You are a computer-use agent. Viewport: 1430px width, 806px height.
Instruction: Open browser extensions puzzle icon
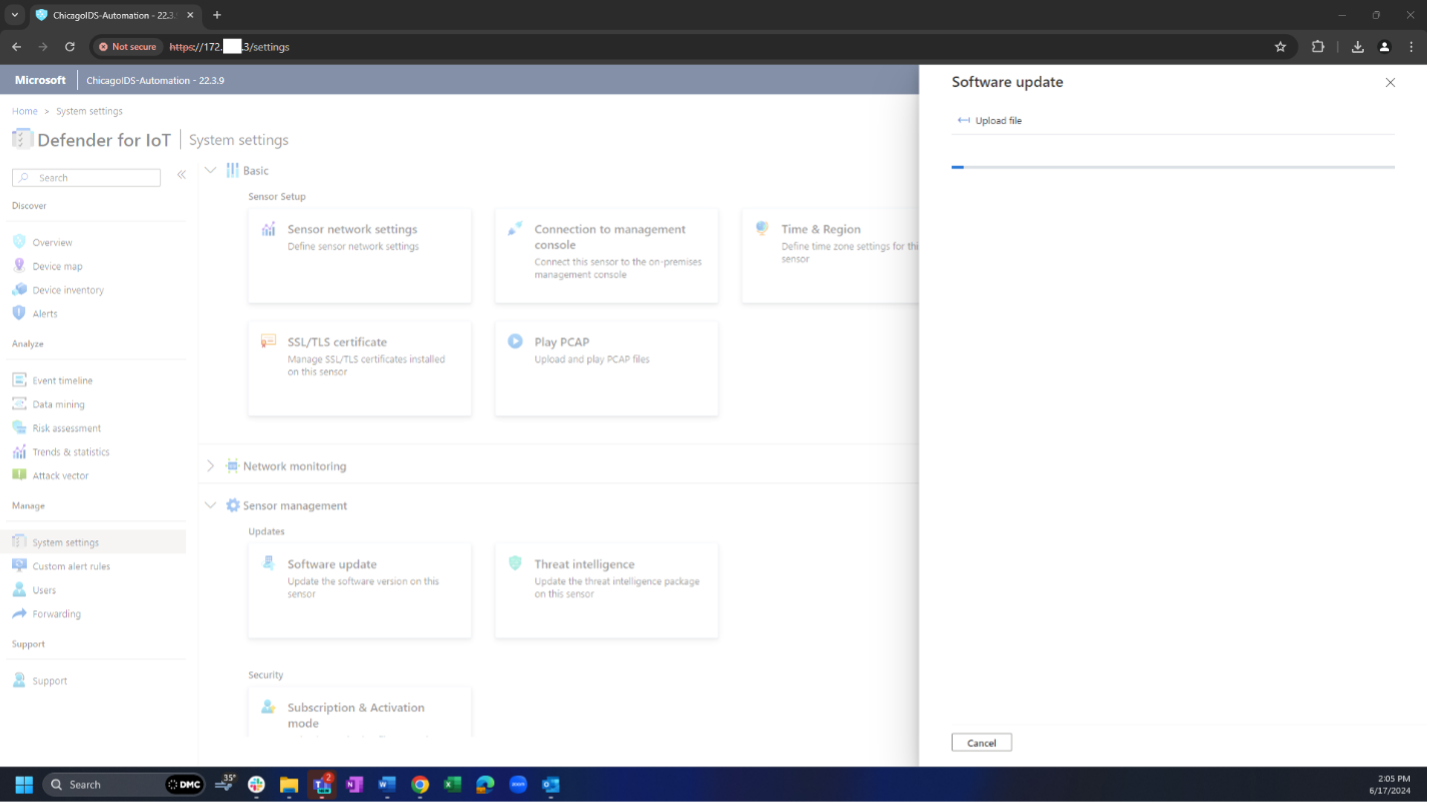1318,47
